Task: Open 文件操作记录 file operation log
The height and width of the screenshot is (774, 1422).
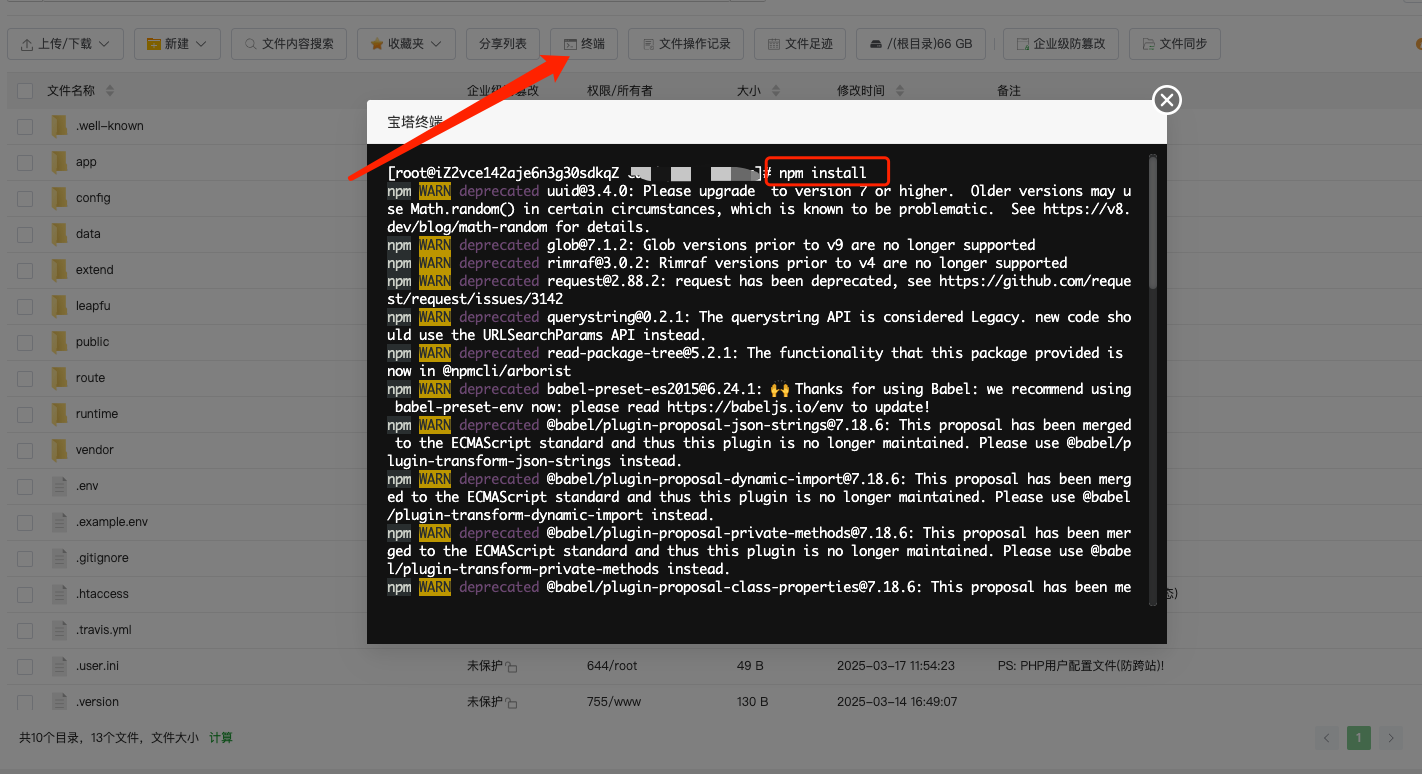Action: (x=686, y=44)
